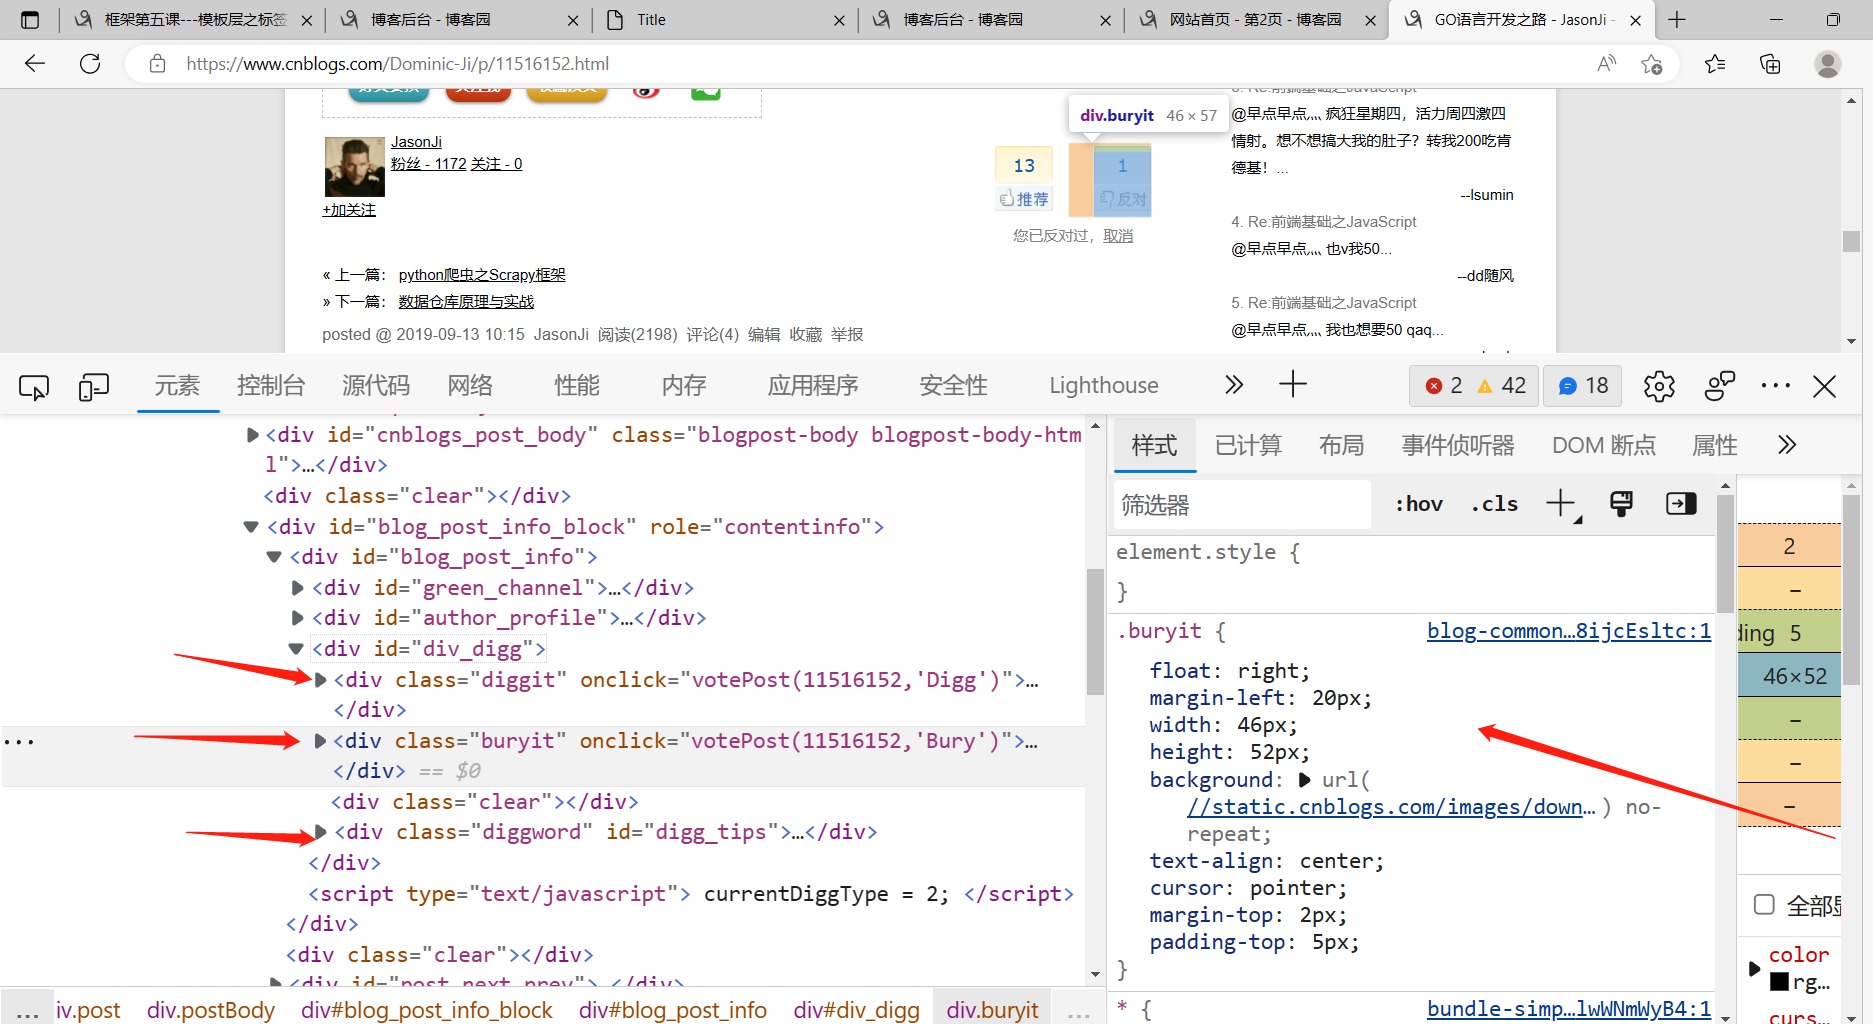Open browser collections icon
The image size is (1873, 1024).
[1770, 64]
